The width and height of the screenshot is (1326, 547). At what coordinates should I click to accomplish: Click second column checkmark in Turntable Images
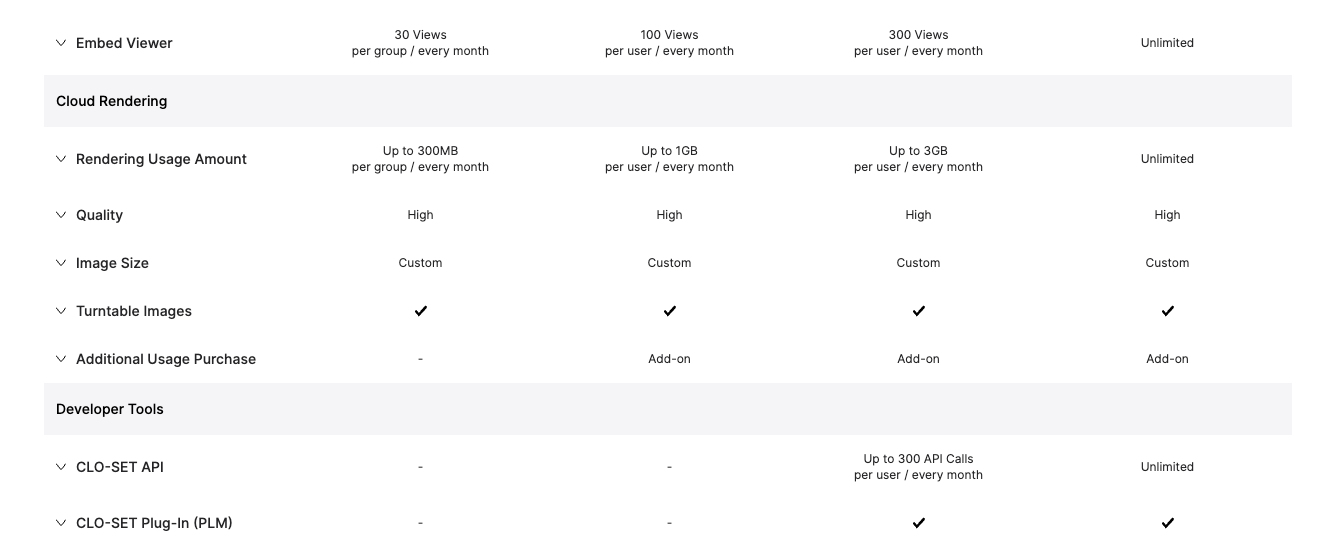[x=670, y=311]
